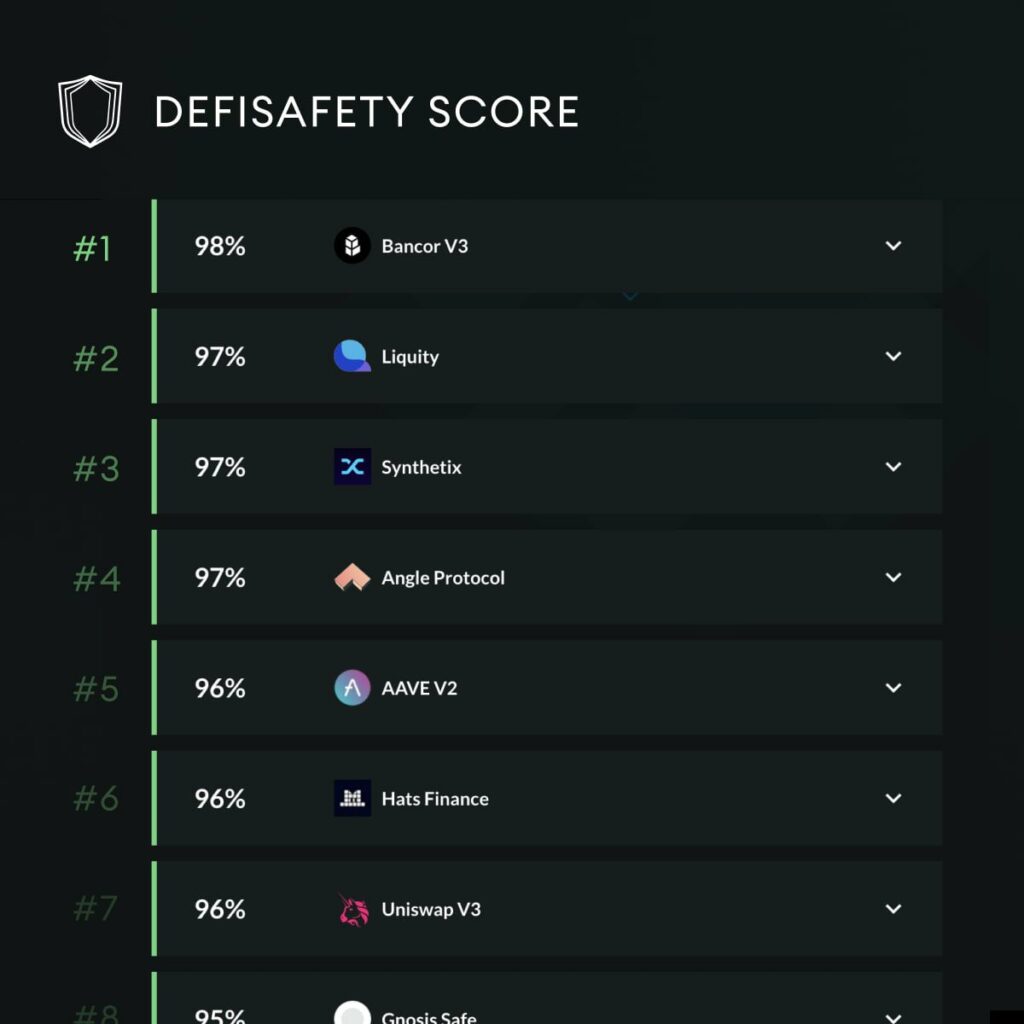Click the #1 rank number
The height and width of the screenshot is (1024, 1024).
point(93,248)
